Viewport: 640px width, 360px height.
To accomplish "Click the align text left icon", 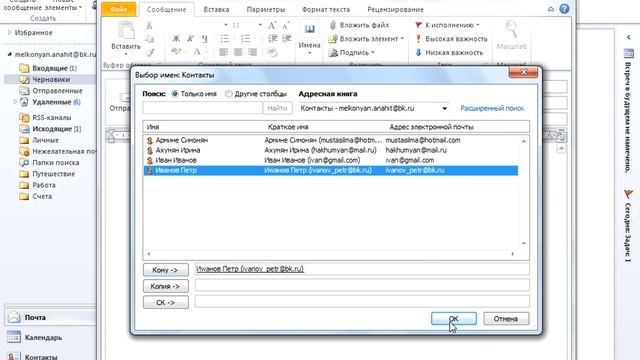I will (x=223, y=52).
